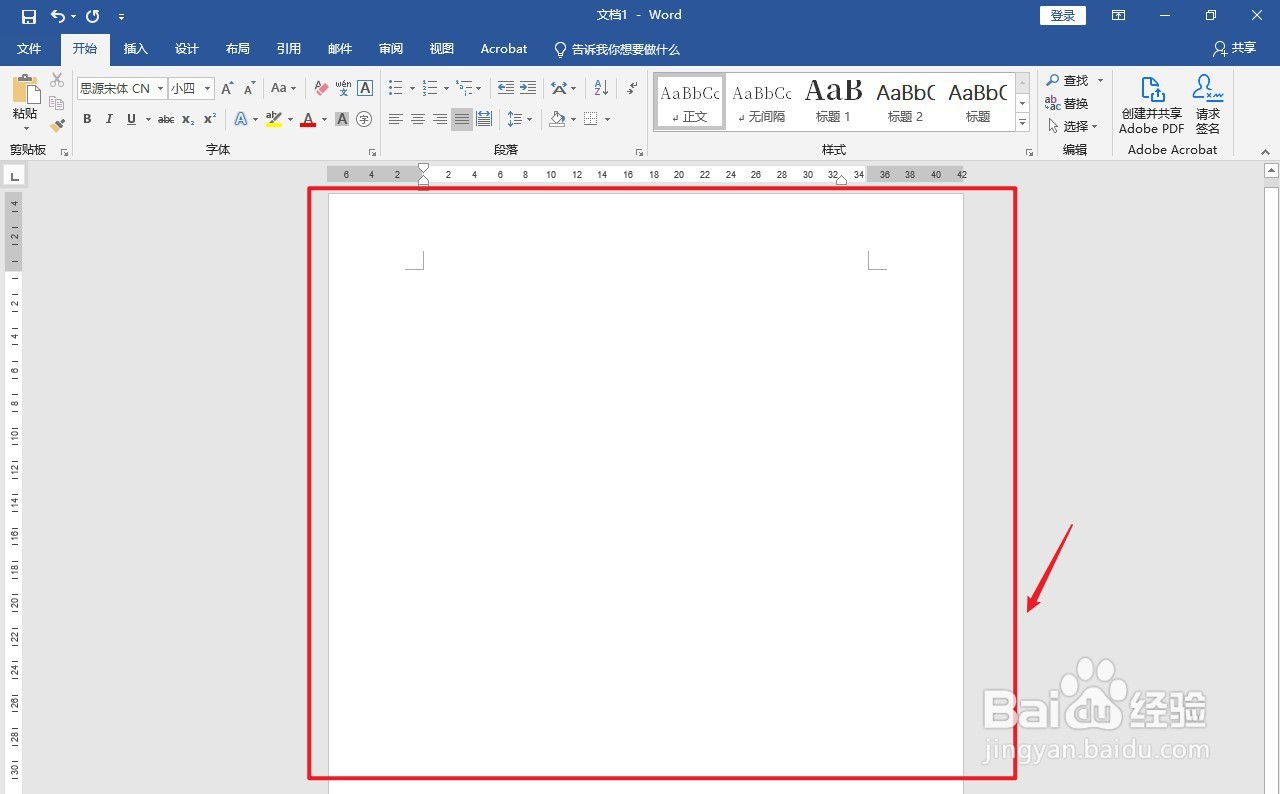The width and height of the screenshot is (1280, 794).
Task: Click the Redo icon in quick access toolbar
Action: point(93,16)
